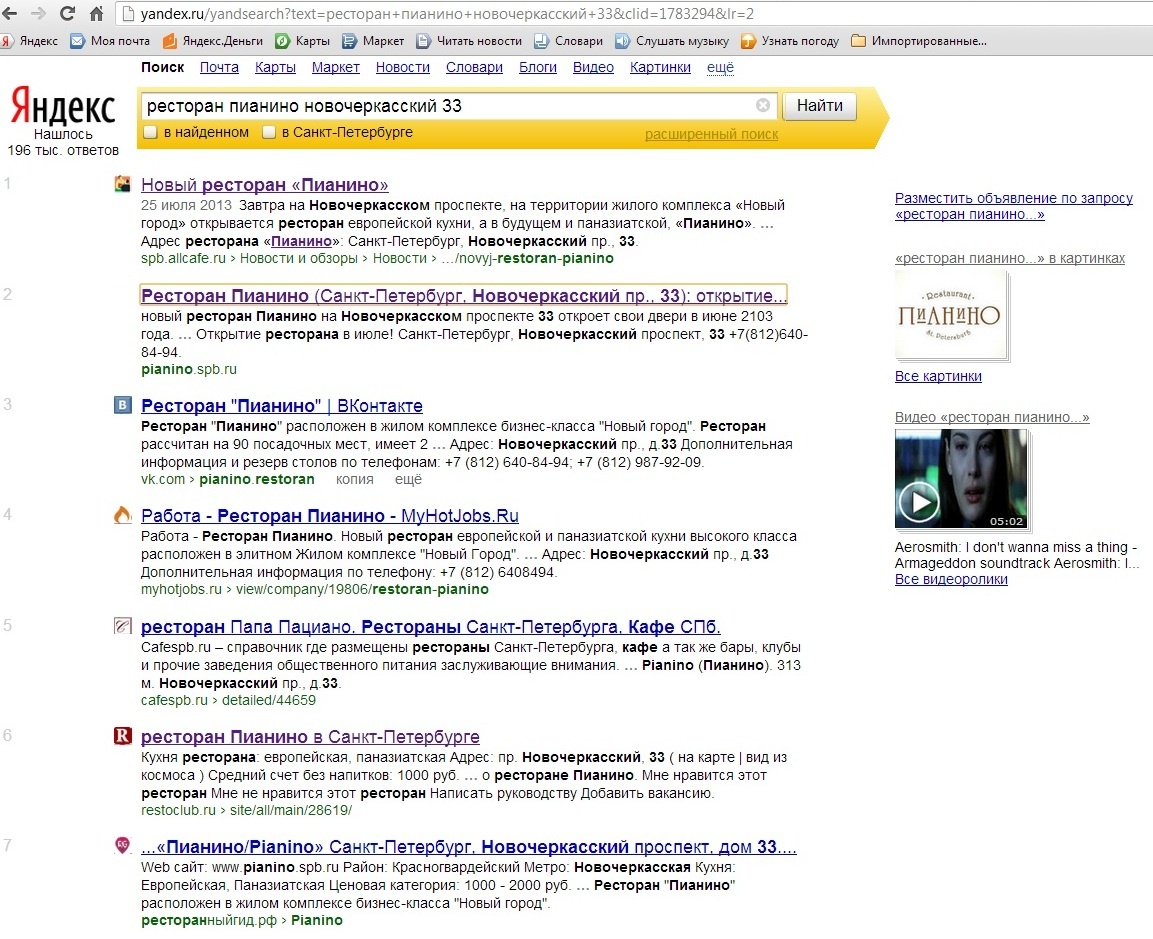Image resolution: width=1153 pixels, height=939 pixels.
Task: Open the Читать новости bookmark
Action: (x=469, y=41)
